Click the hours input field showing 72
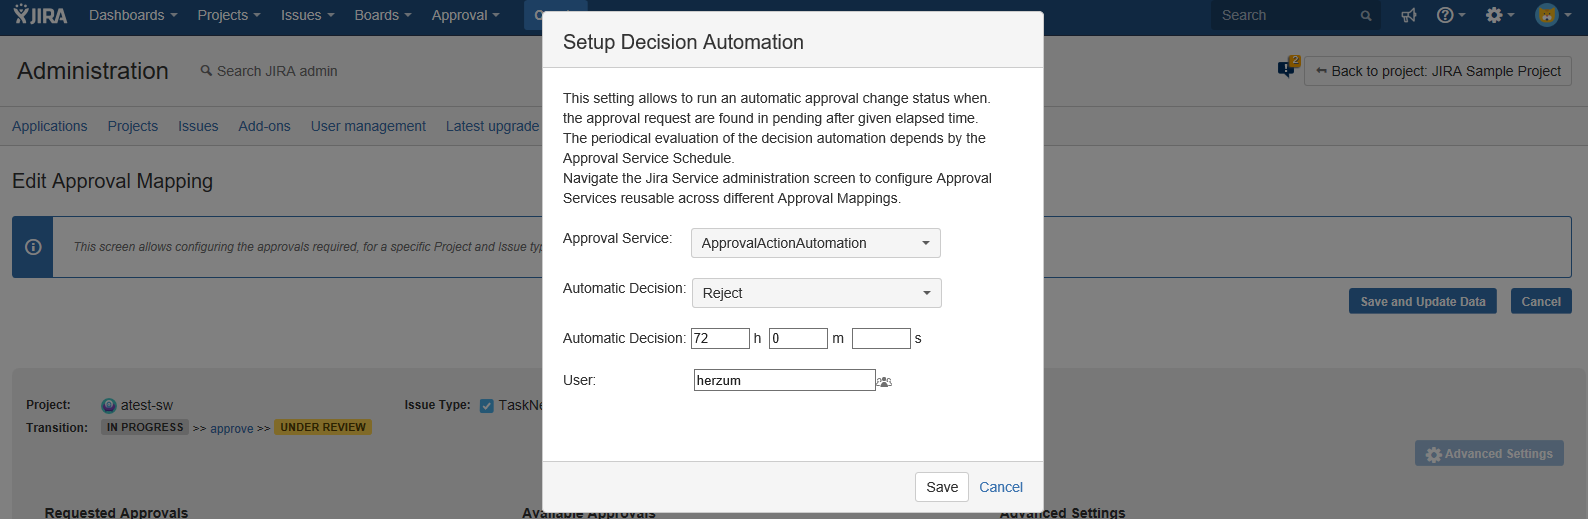1588x519 pixels. click(720, 339)
